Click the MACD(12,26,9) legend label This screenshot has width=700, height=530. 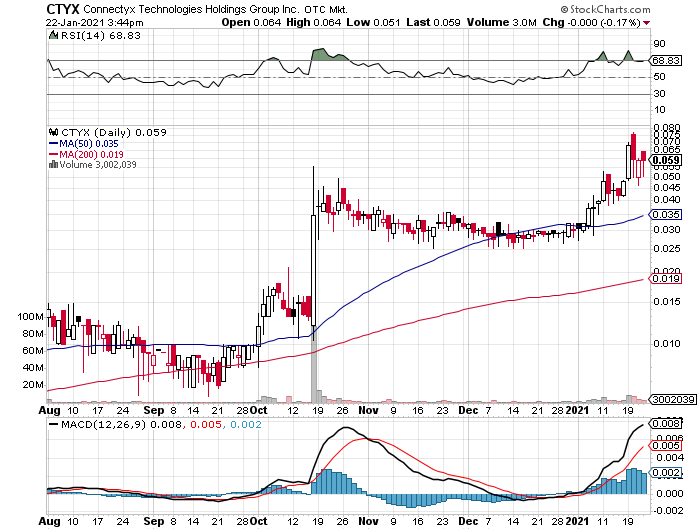coord(103,424)
